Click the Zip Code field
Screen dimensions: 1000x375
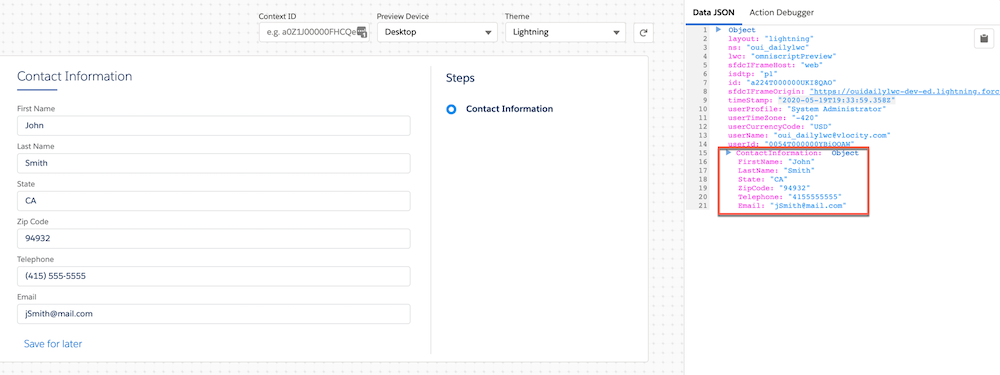[x=214, y=239]
